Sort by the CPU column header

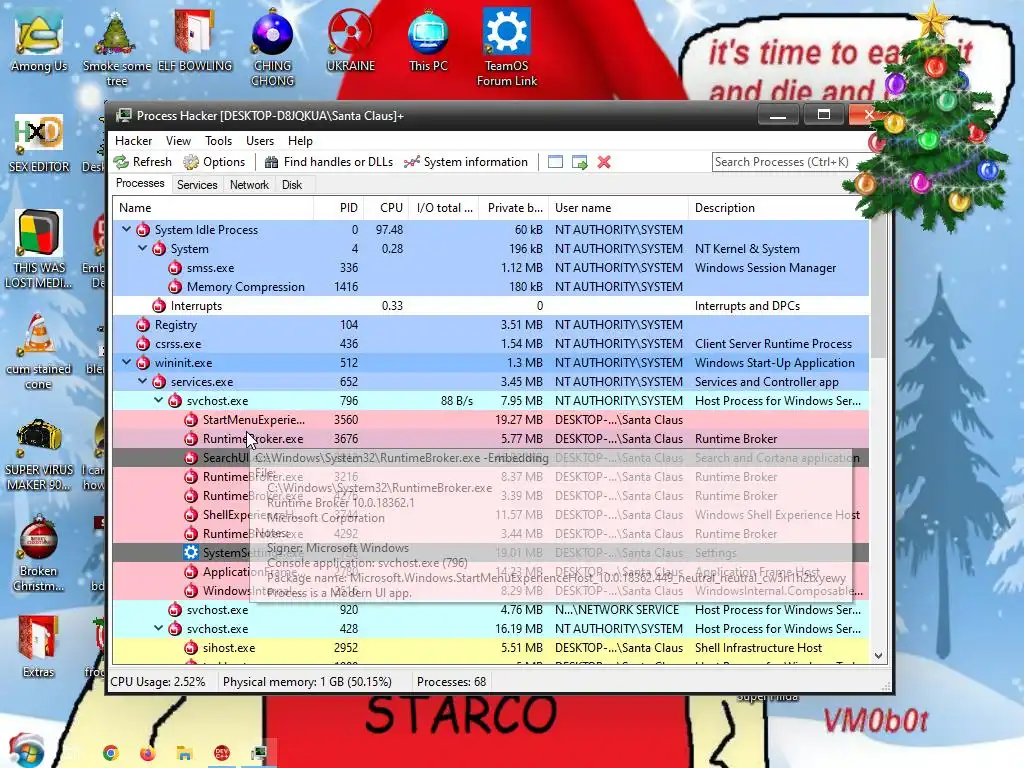(x=387, y=208)
